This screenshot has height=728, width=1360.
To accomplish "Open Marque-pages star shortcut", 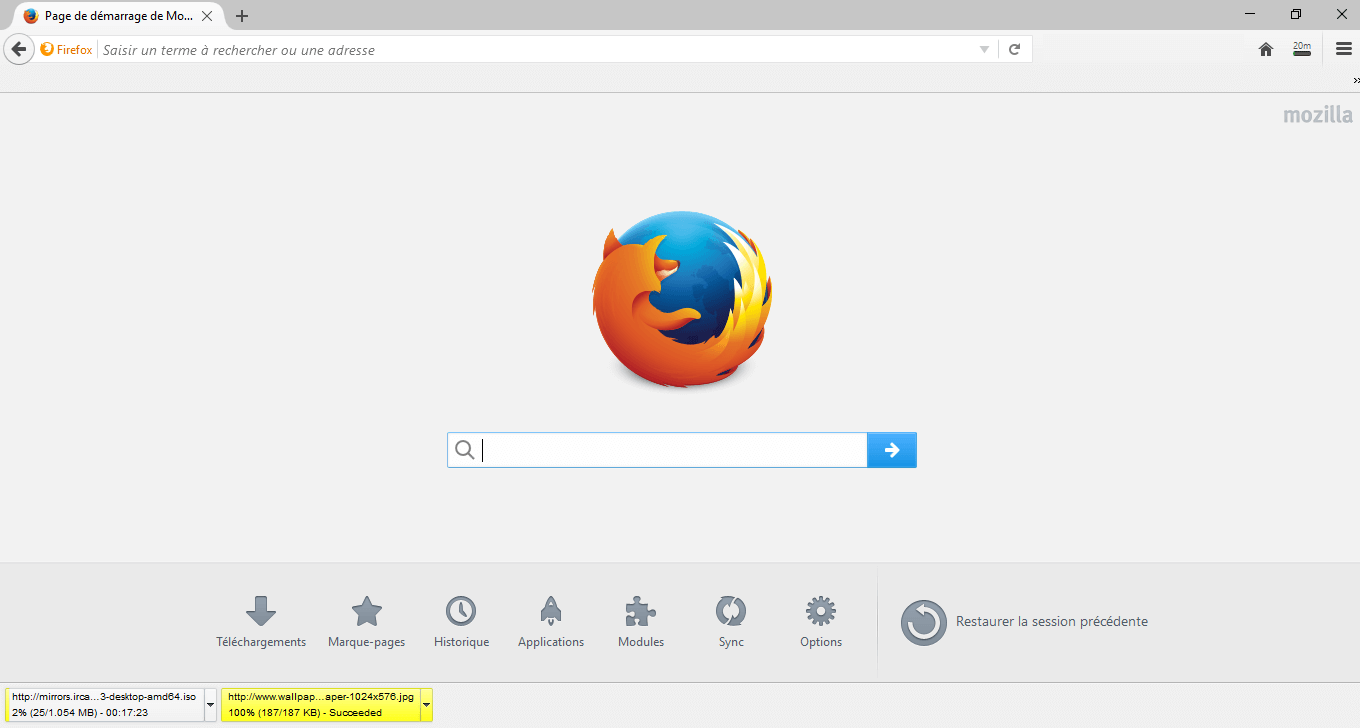I will click(x=367, y=622).
